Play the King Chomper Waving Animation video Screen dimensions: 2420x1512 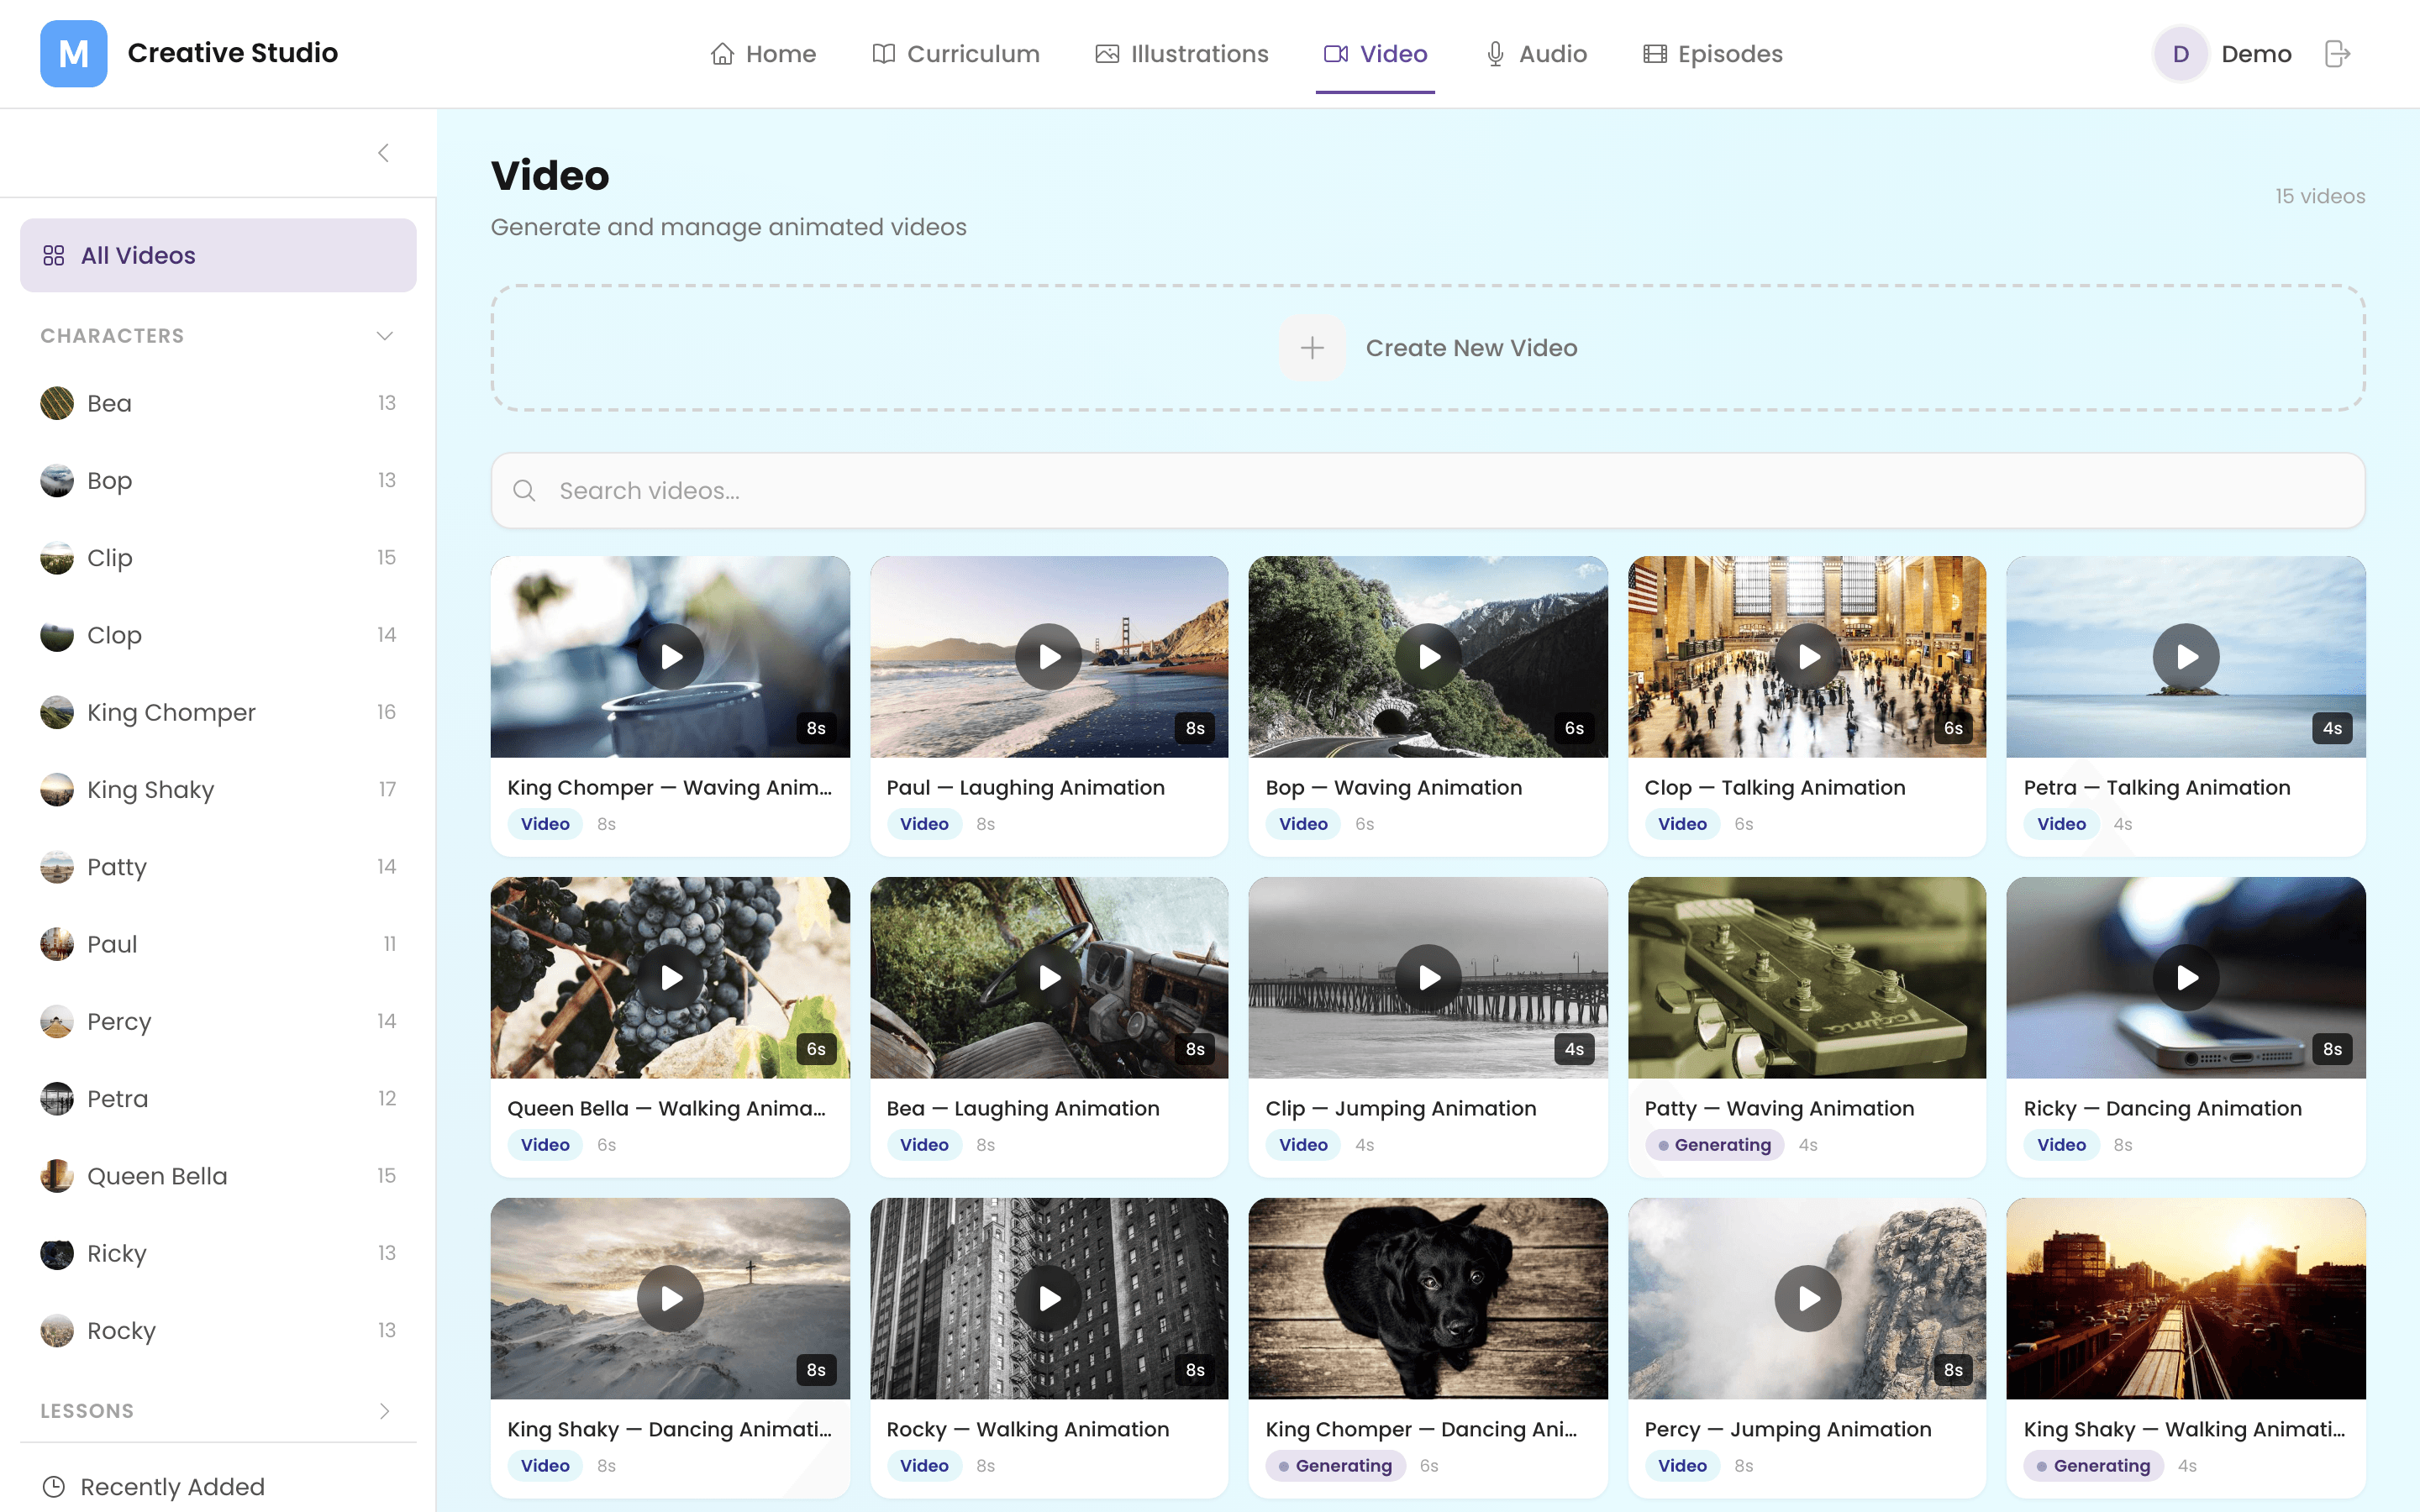click(x=670, y=657)
